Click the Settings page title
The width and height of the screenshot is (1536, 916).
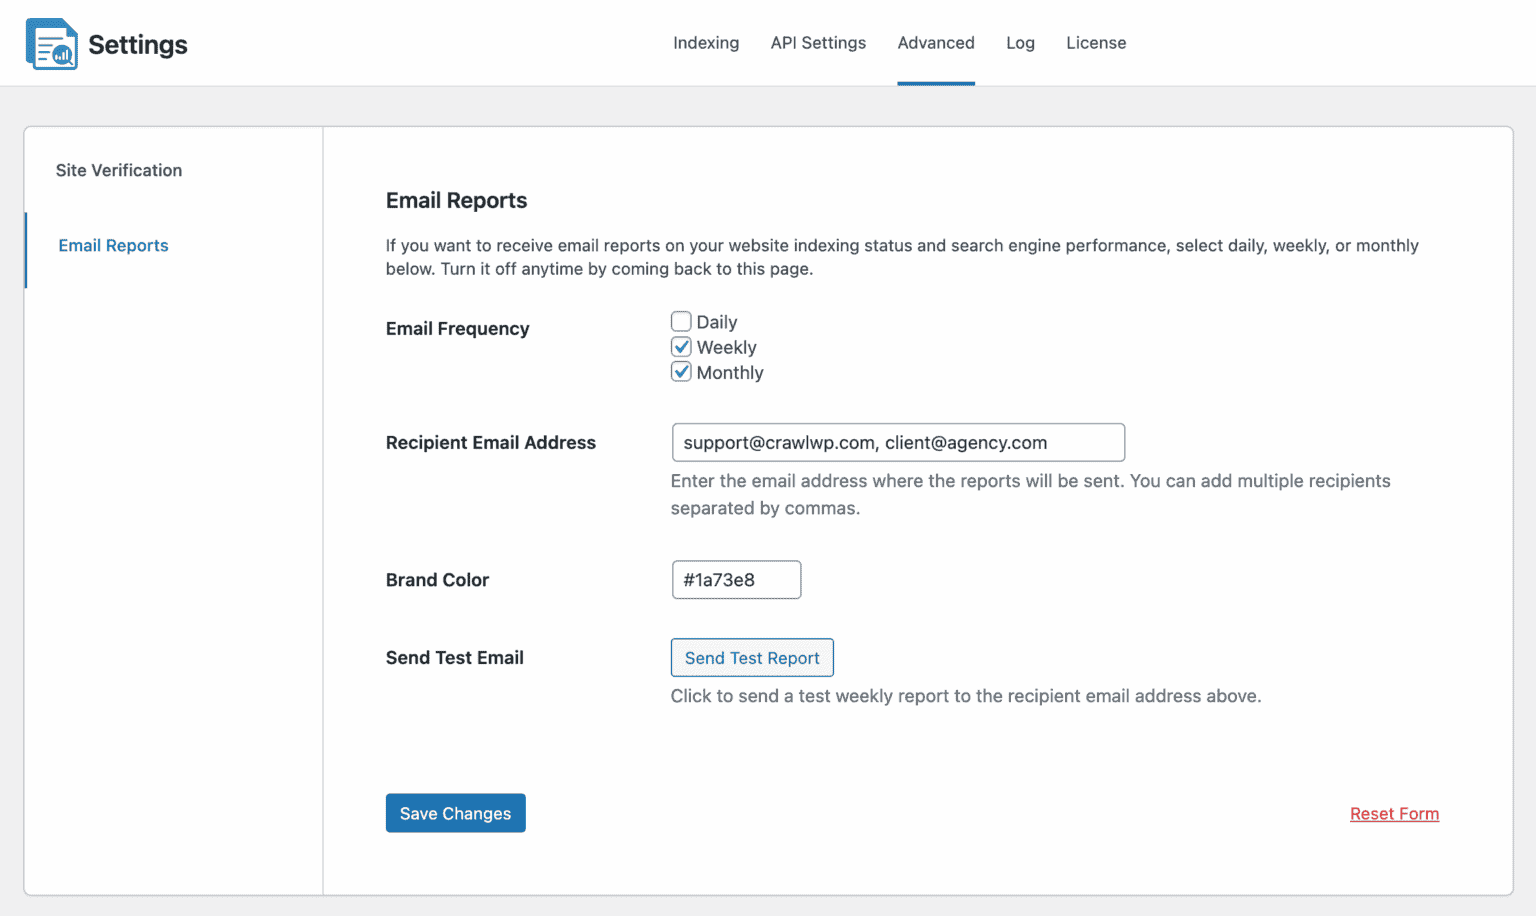click(x=138, y=44)
